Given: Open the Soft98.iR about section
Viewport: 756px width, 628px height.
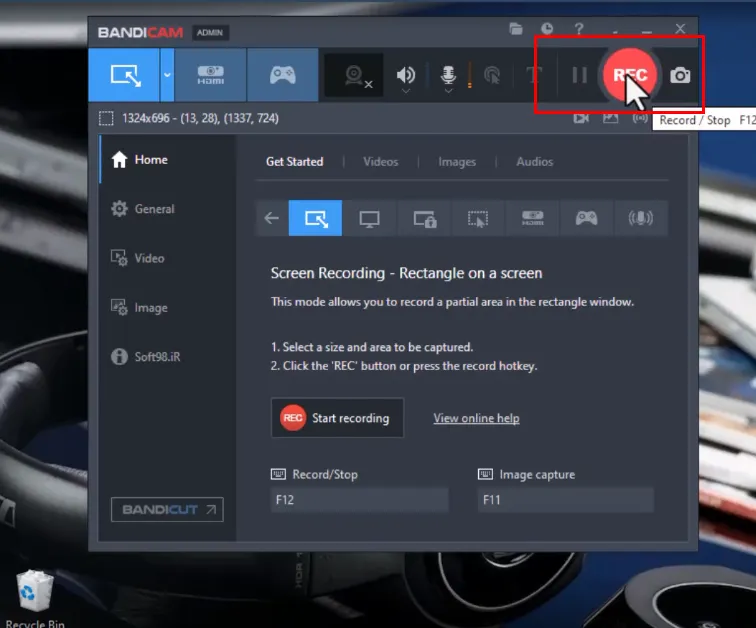Looking at the screenshot, I should tap(167, 357).
